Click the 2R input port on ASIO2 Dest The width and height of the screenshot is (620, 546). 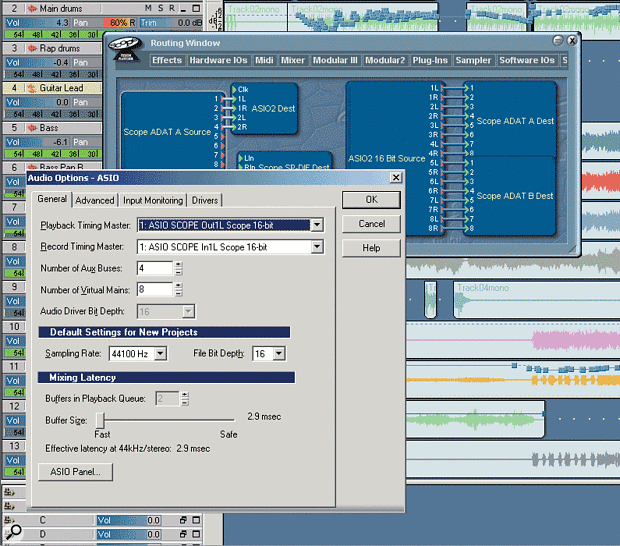(x=234, y=127)
